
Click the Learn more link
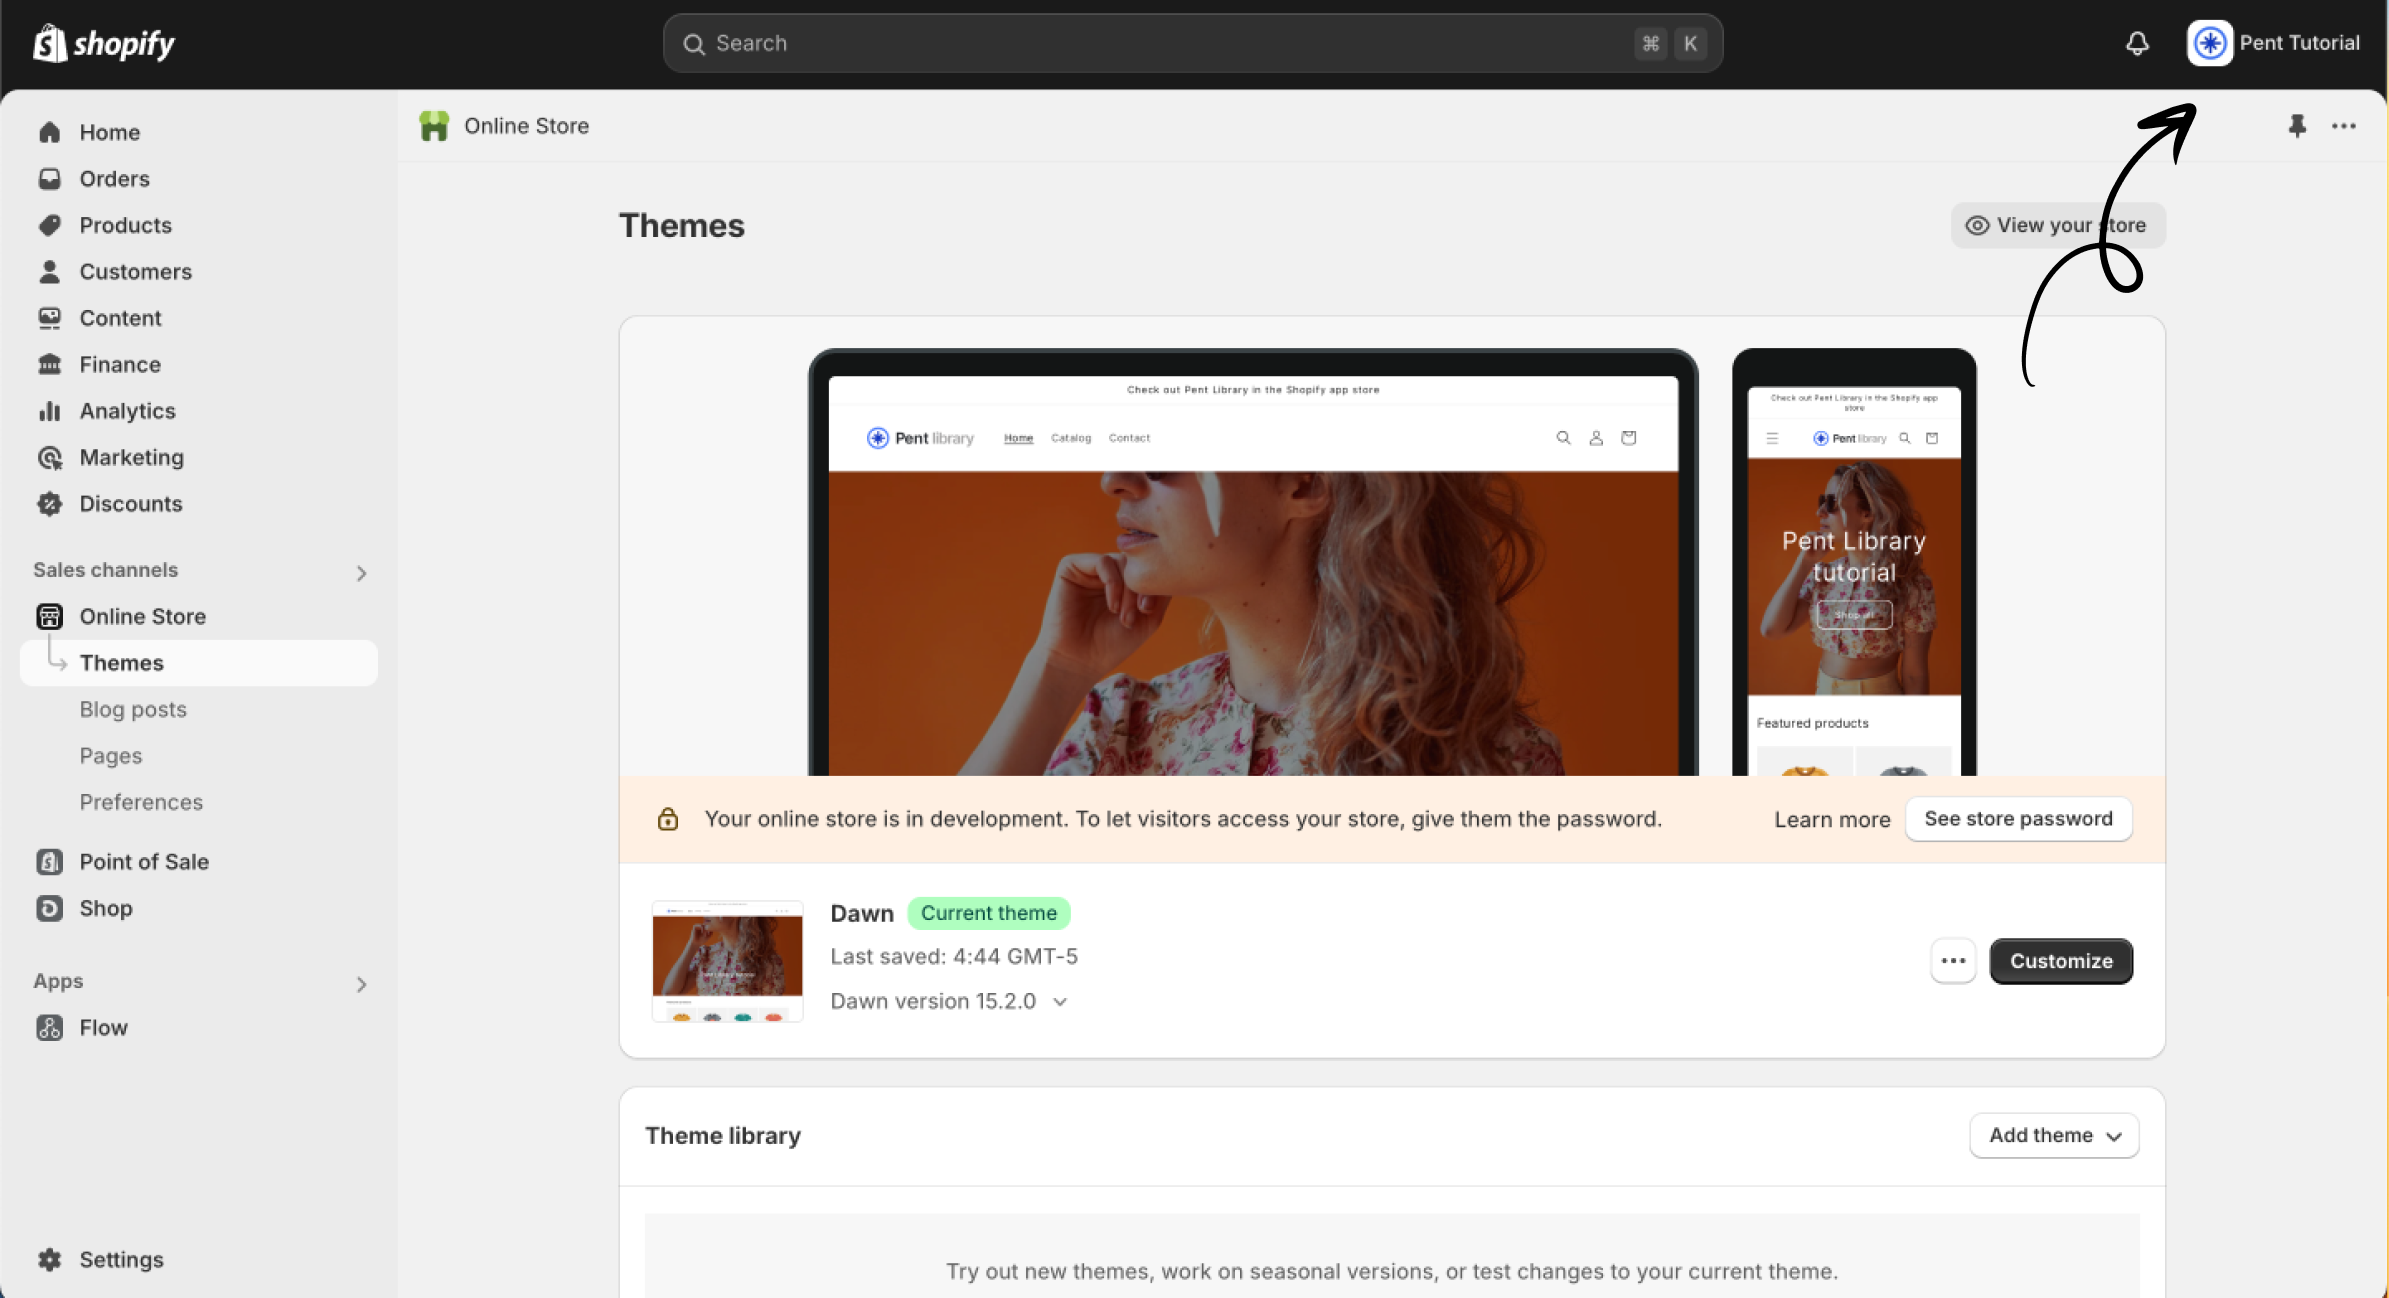1832,820
